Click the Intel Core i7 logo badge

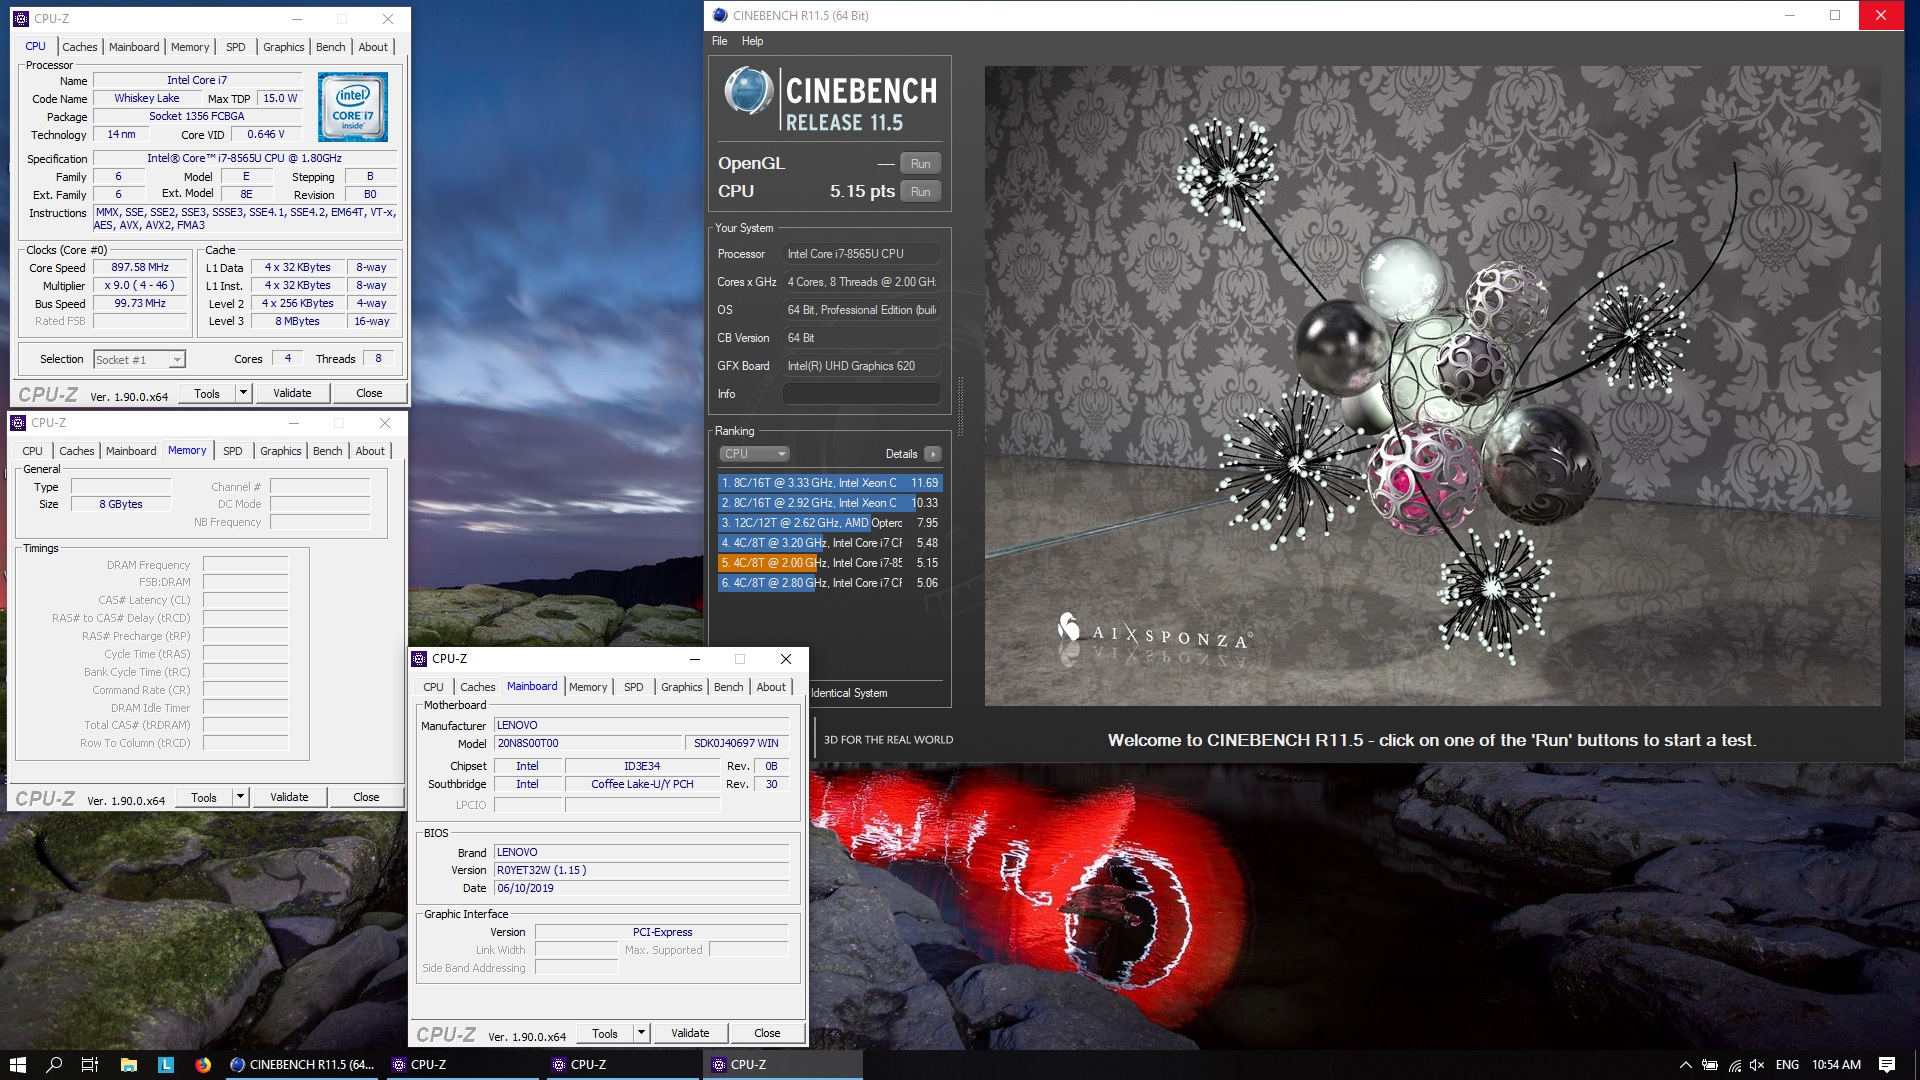353,107
